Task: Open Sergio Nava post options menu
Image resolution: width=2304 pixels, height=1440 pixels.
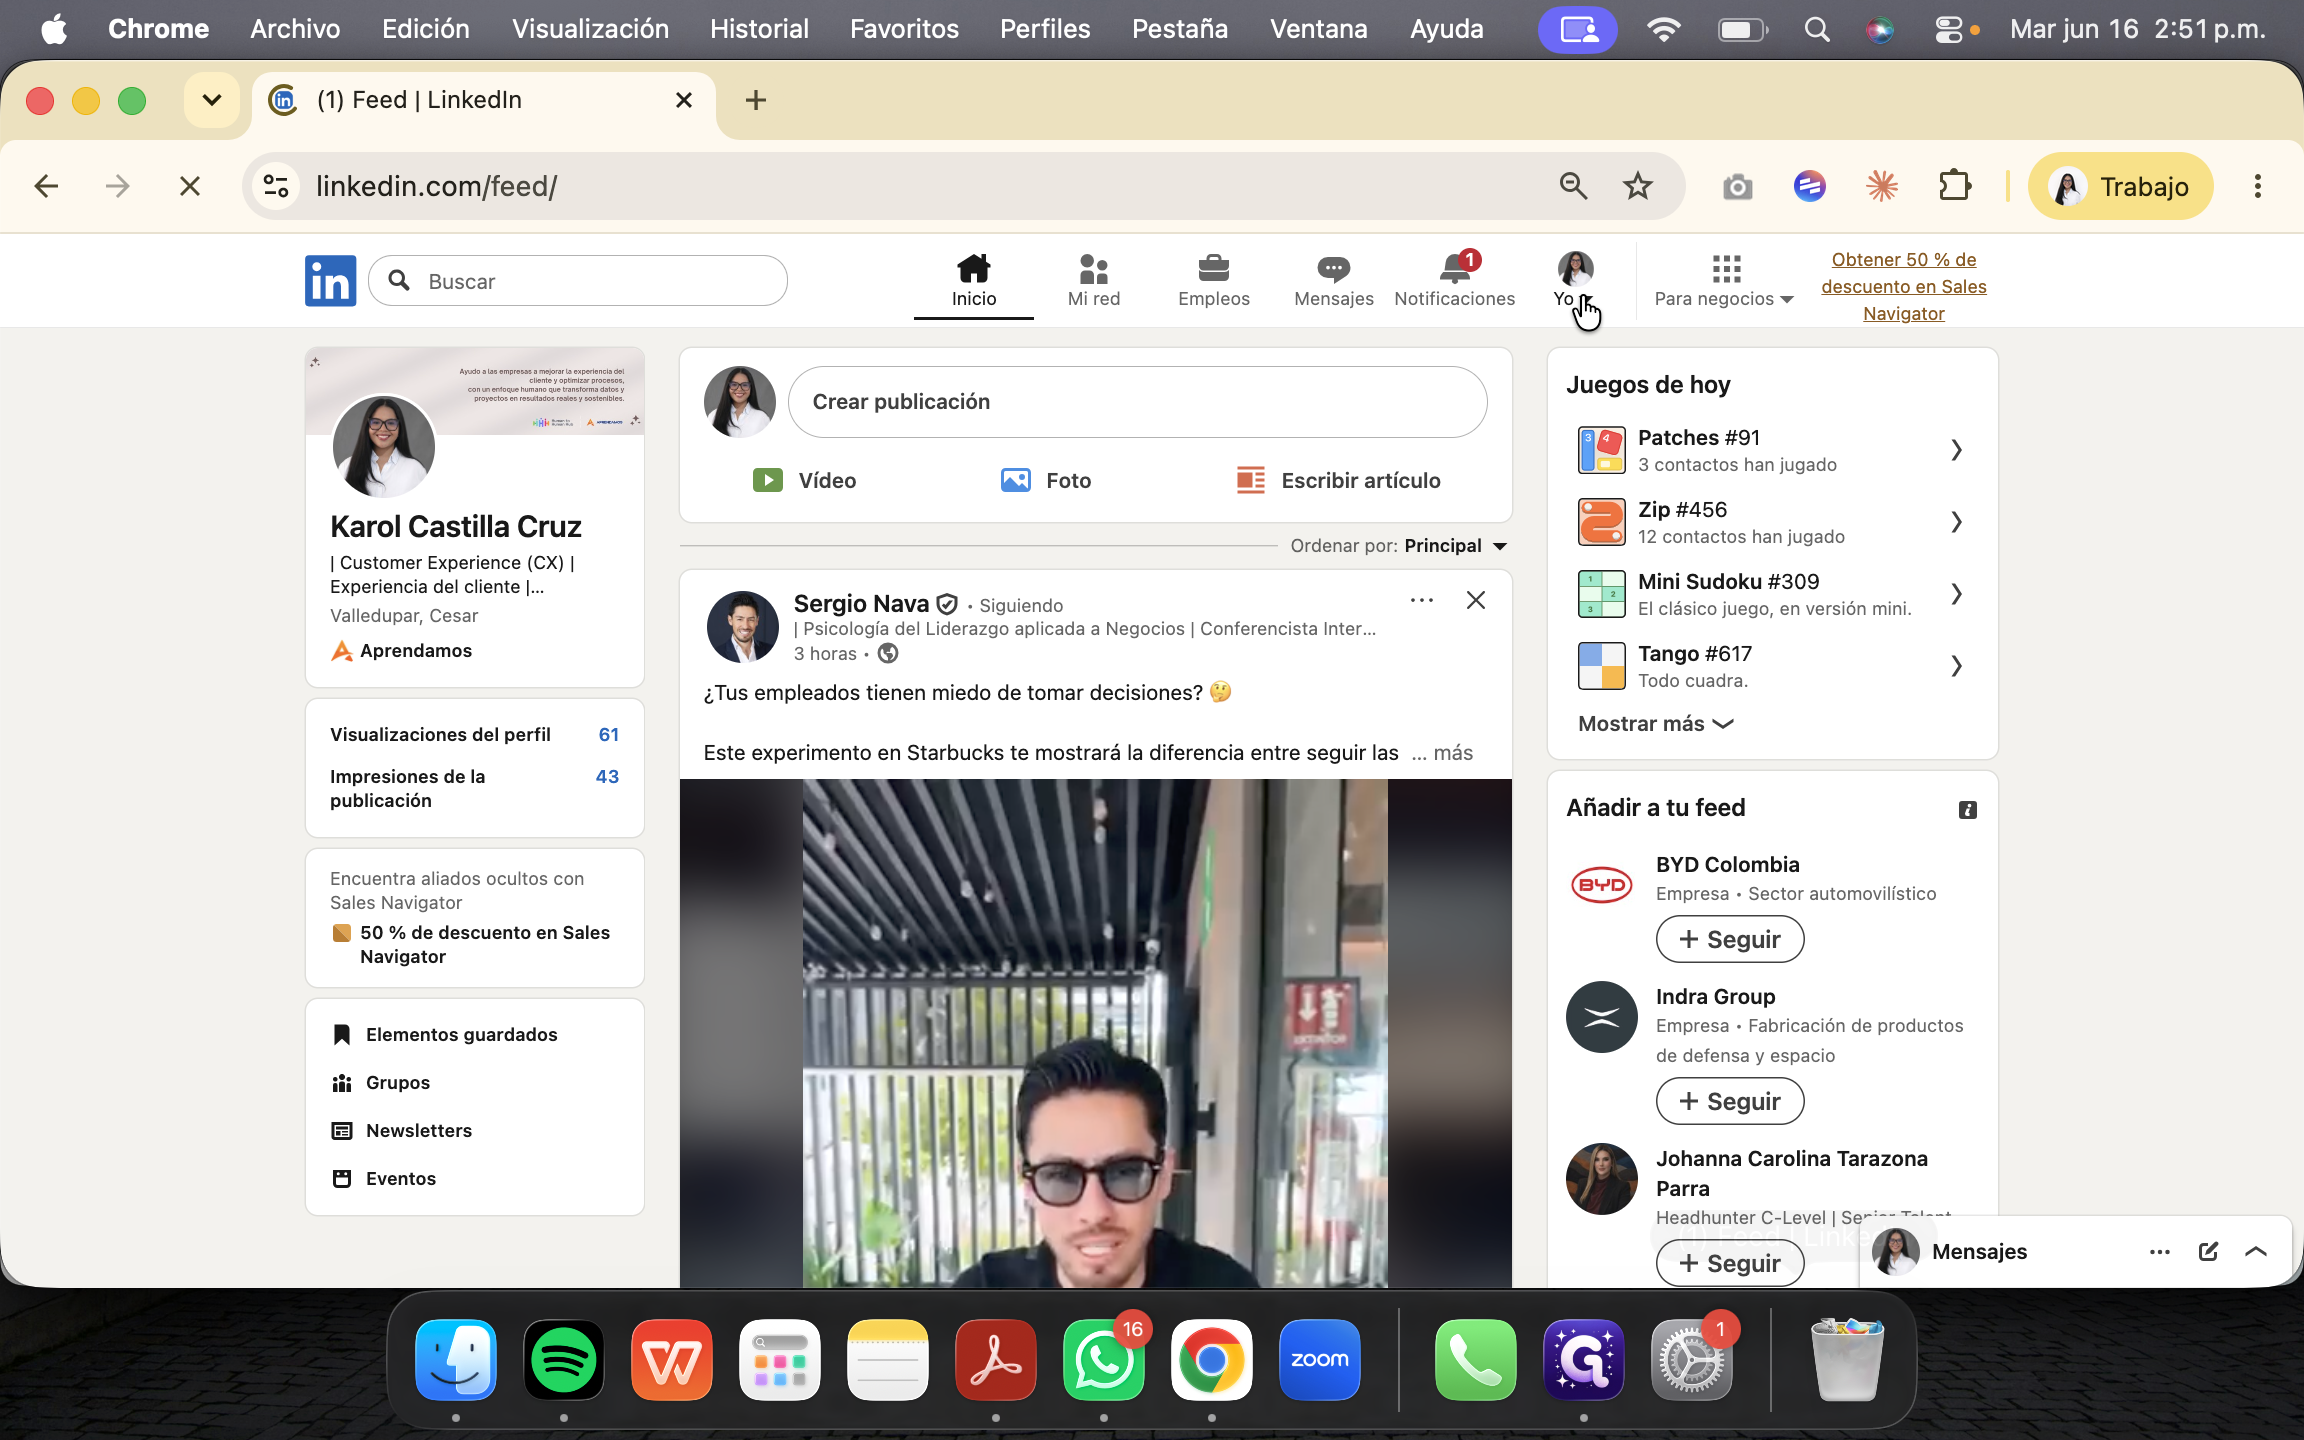Action: (x=1421, y=600)
